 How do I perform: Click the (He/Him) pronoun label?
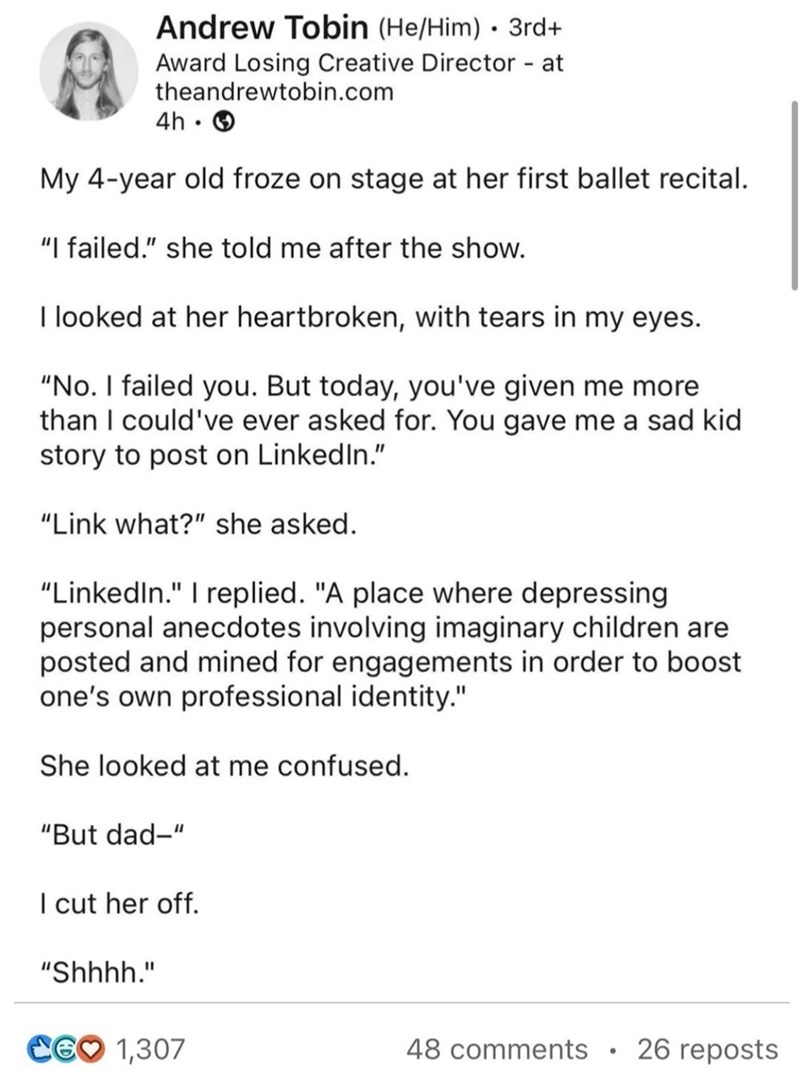click(x=428, y=27)
